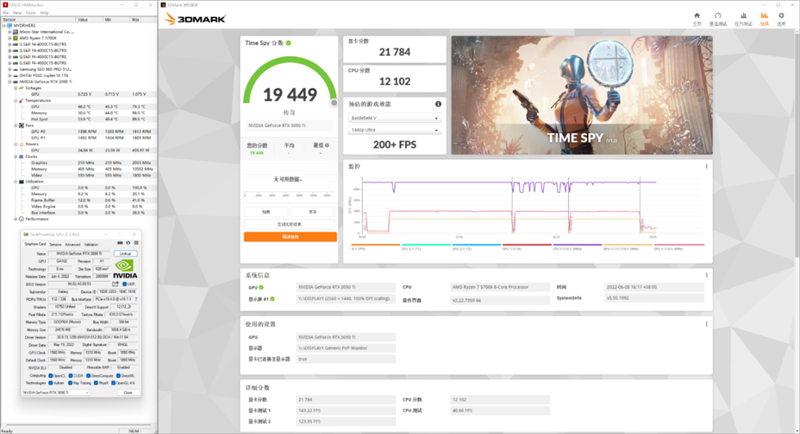Click the Utilization icon in HWMonitor
The height and width of the screenshot is (434, 800).
[x=21, y=182]
